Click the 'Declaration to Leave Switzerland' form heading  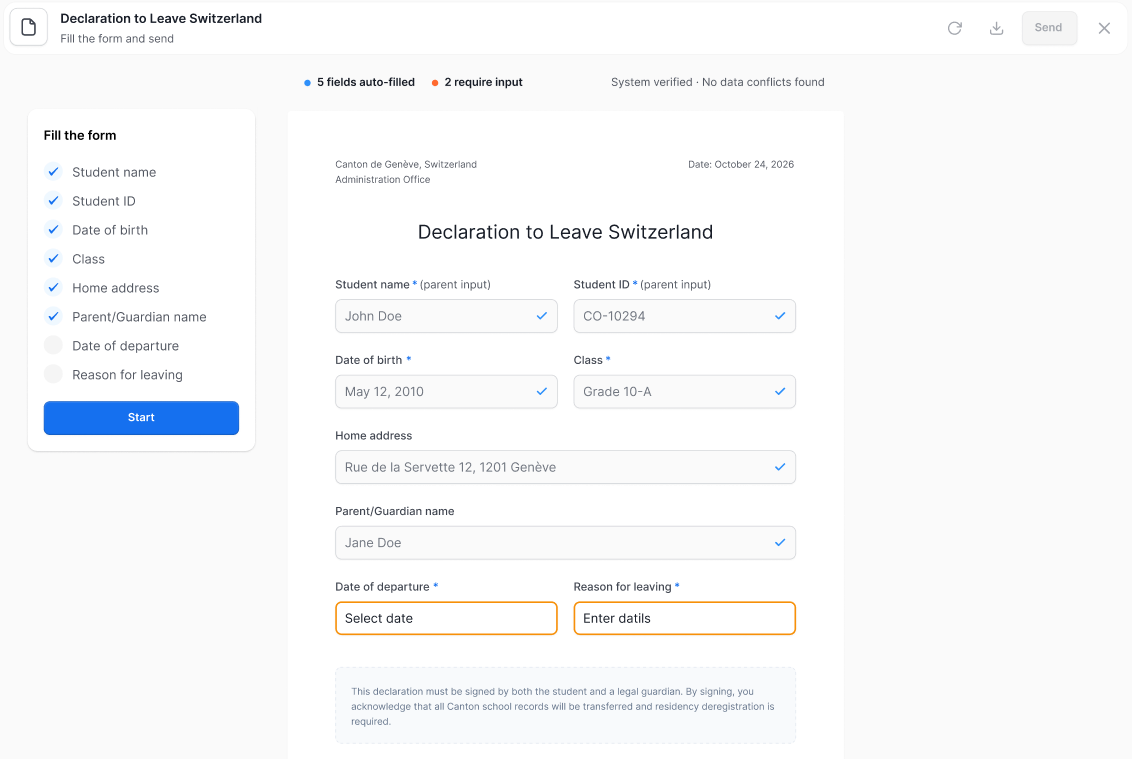pos(565,232)
